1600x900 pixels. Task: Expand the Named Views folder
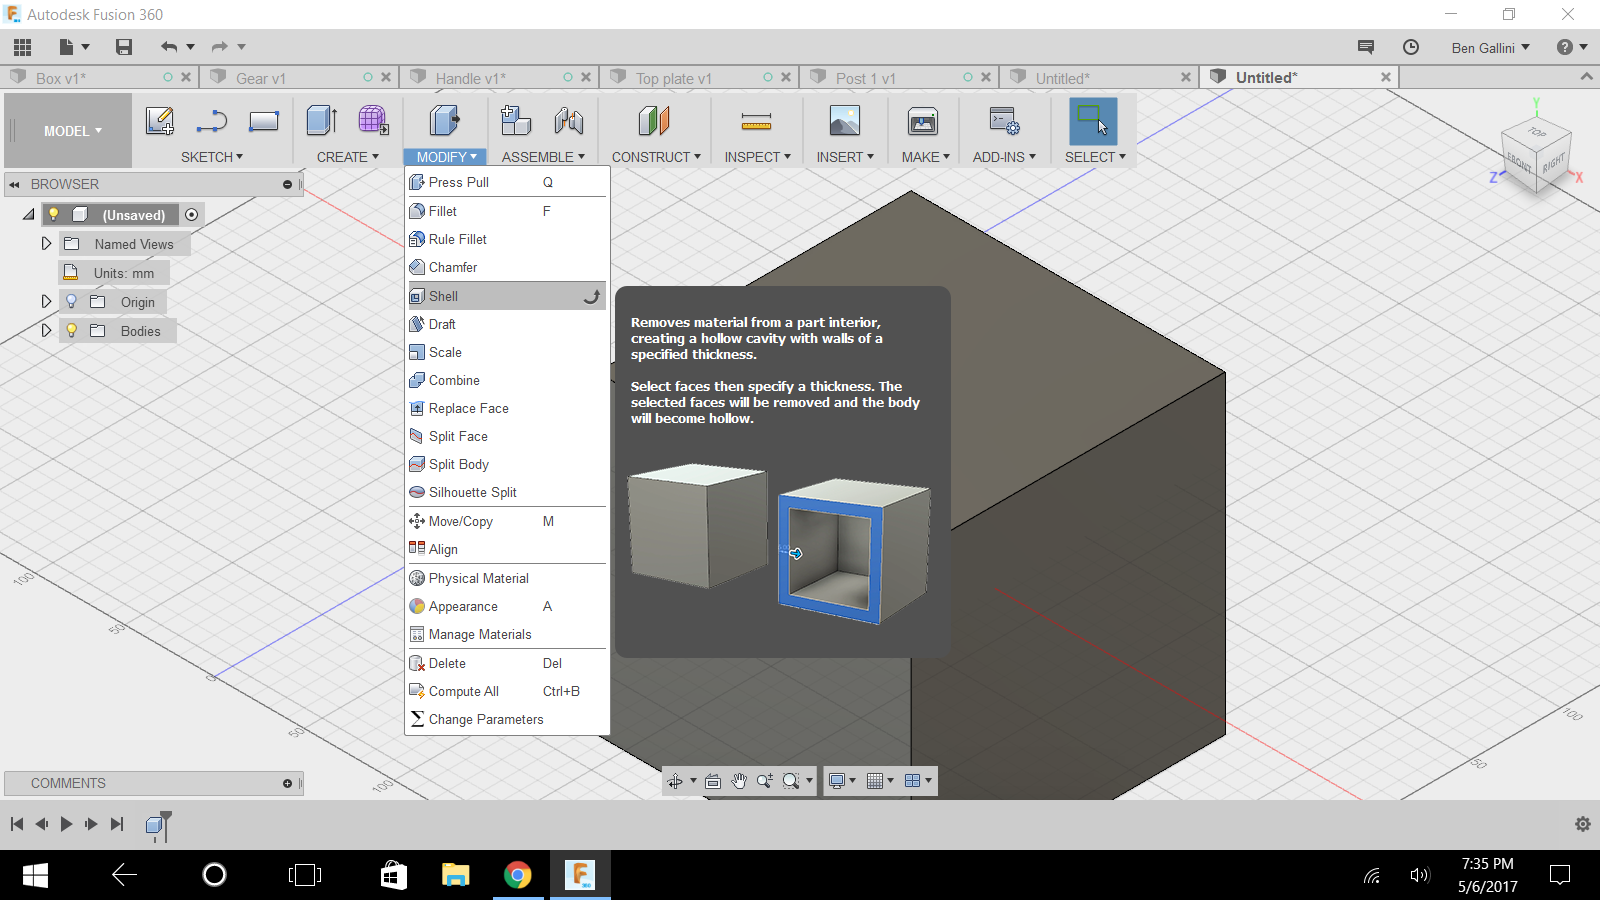46,243
